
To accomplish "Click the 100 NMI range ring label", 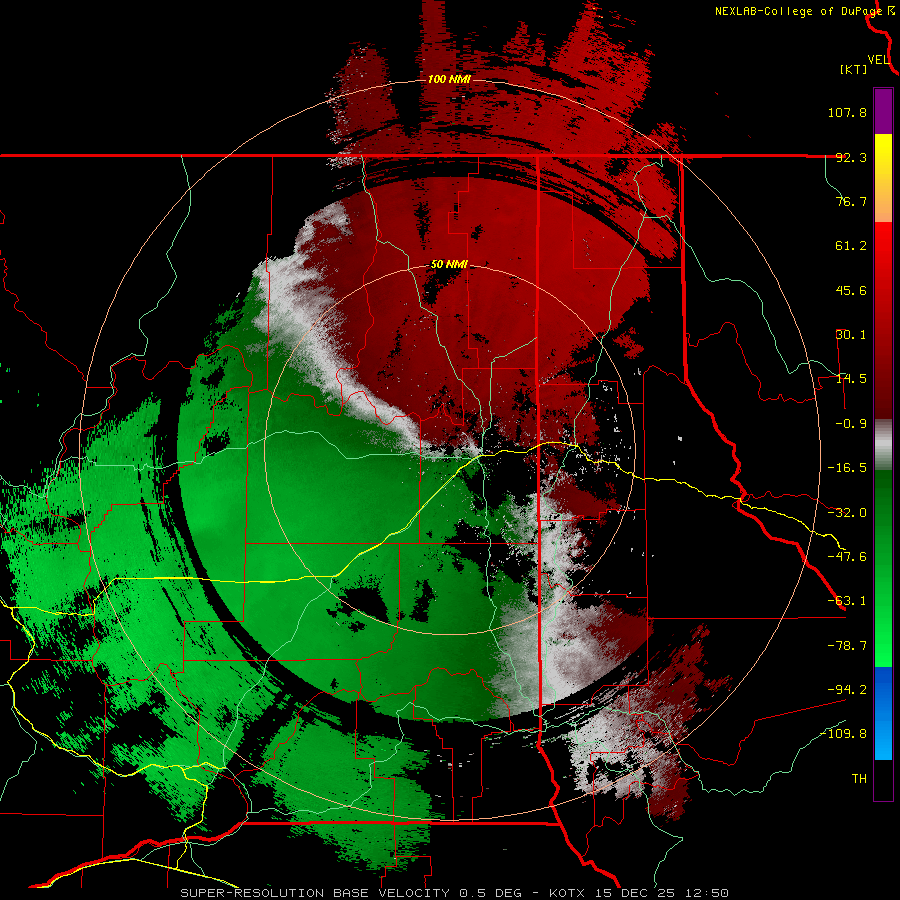I will 449,79.
